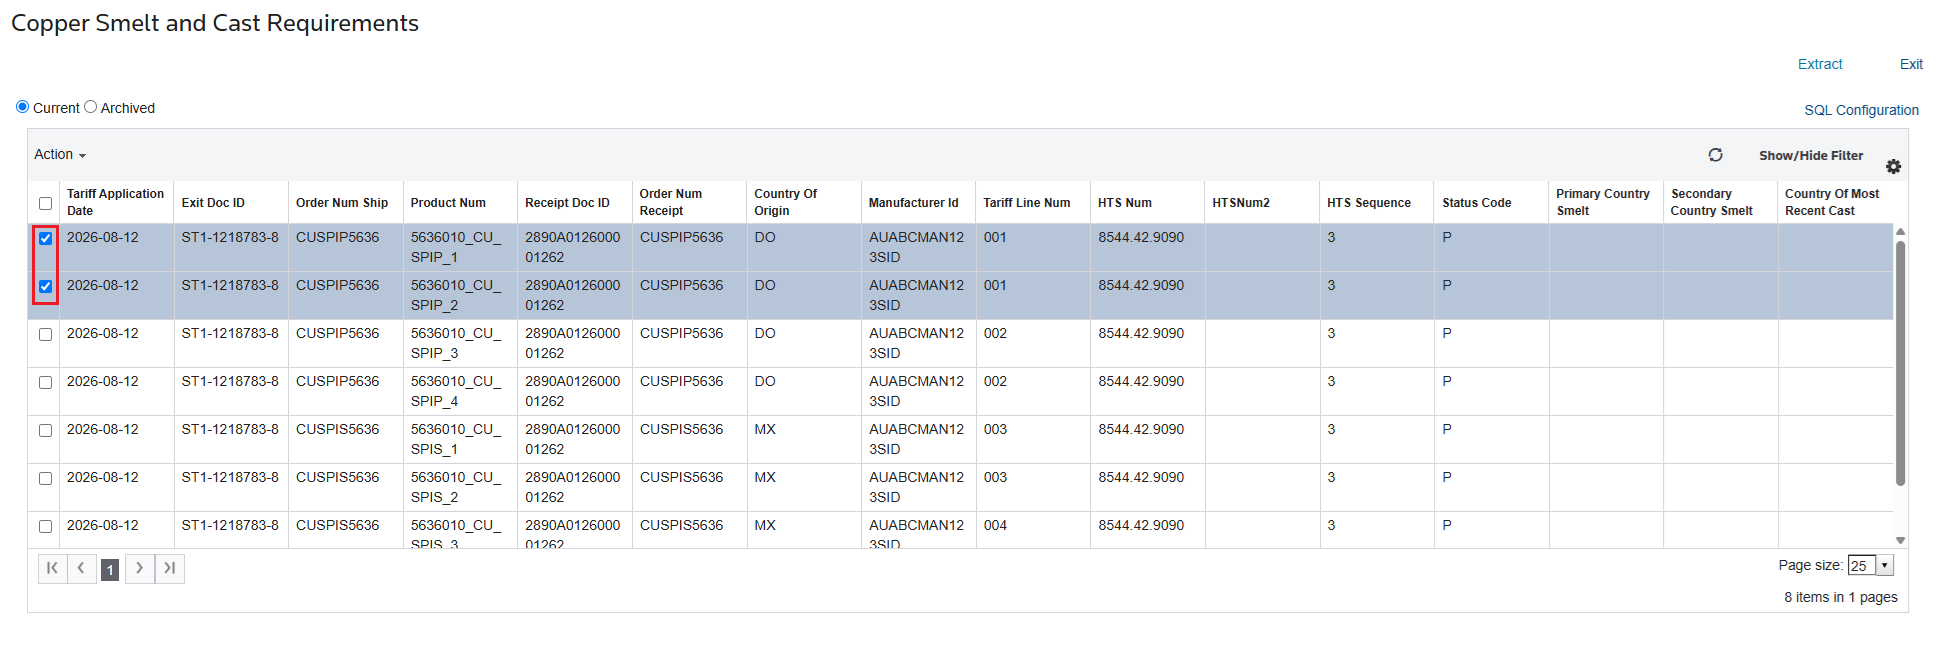1945x649 pixels.
Task: Sort by Secondary Country Smelt column header
Action: pos(1721,202)
